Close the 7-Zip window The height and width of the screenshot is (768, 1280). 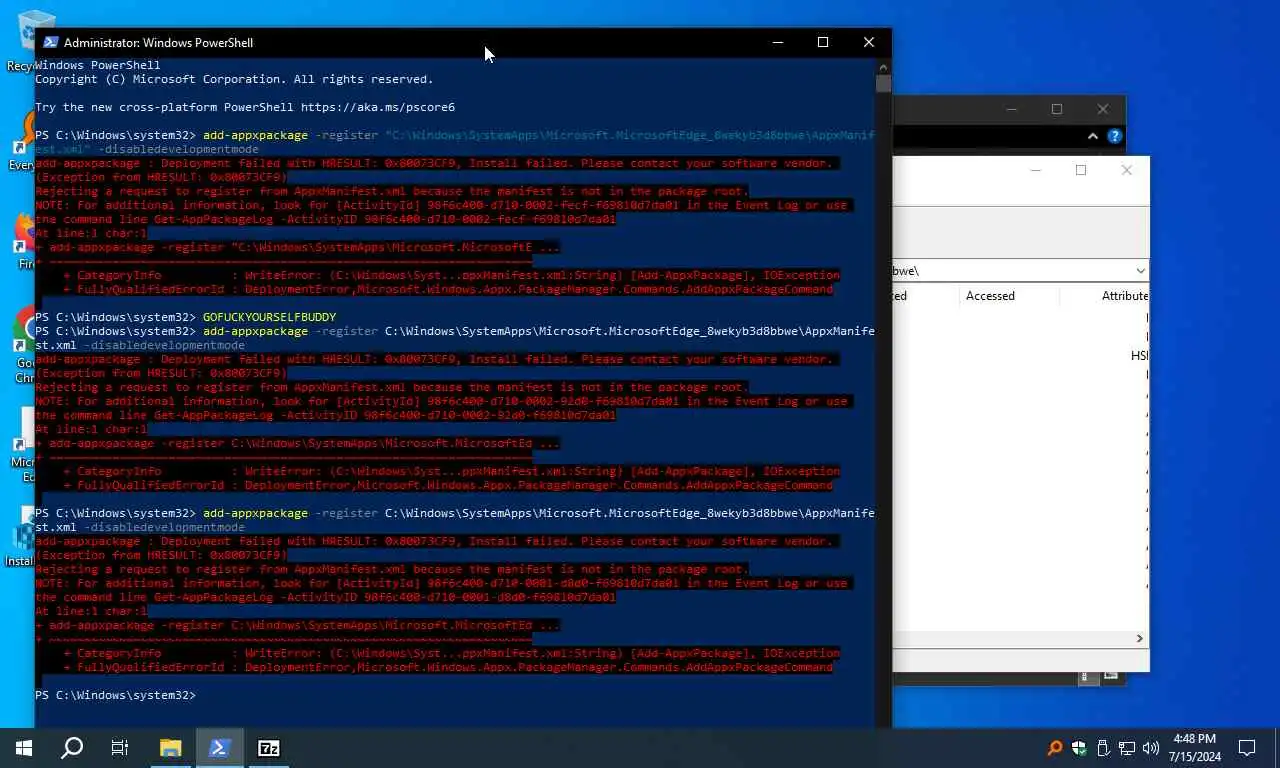click(1127, 170)
